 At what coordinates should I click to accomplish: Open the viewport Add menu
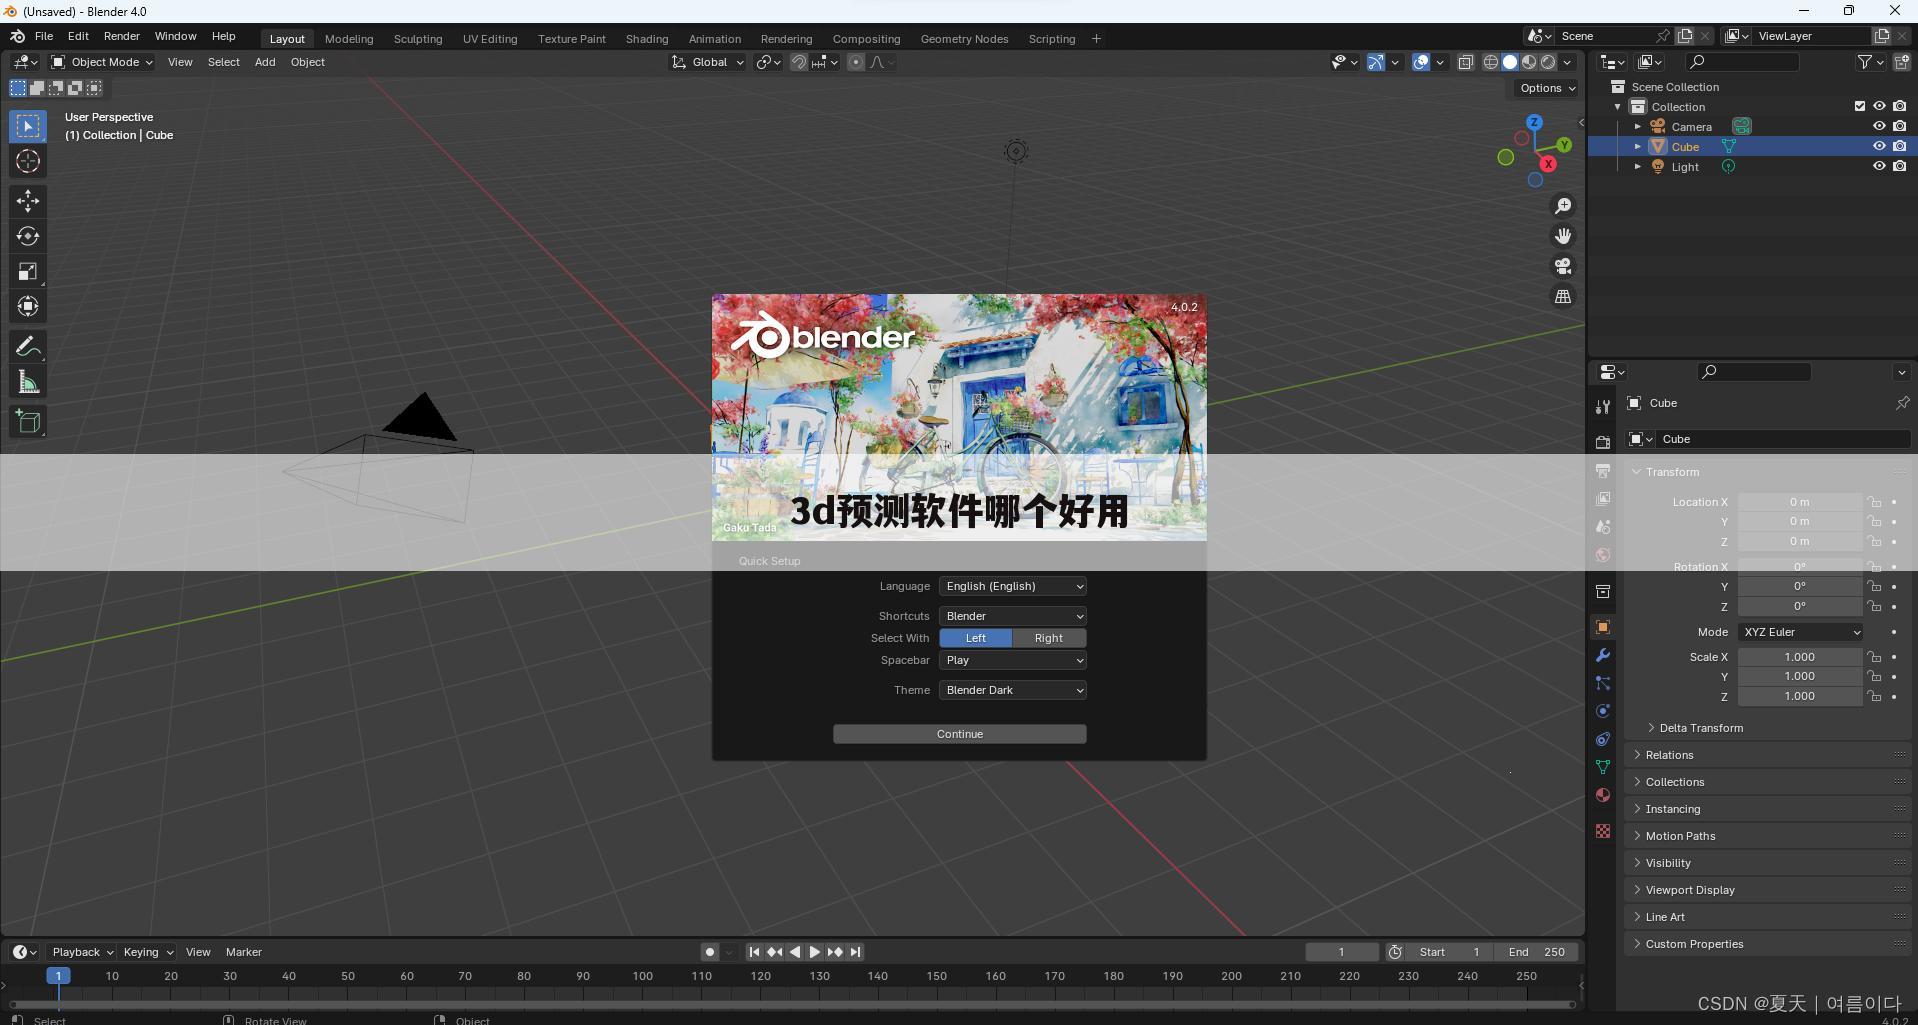tap(265, 62)
